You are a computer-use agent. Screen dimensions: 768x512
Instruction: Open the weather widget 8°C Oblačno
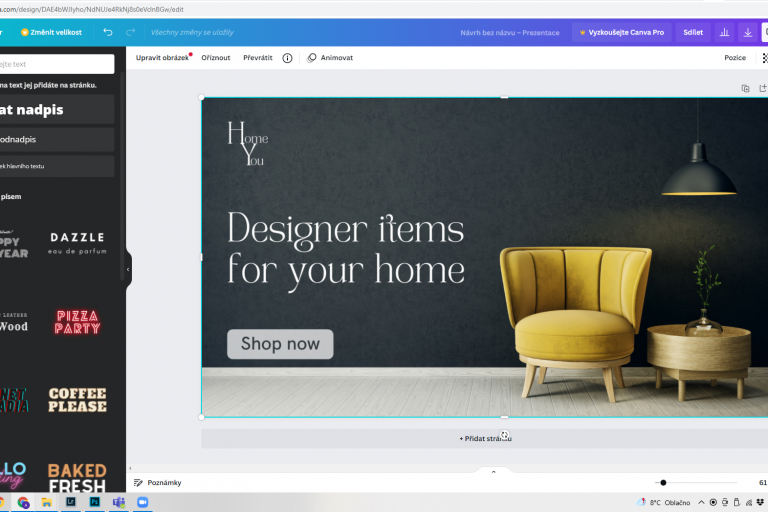pyautogui.click(x=663, y=502)
